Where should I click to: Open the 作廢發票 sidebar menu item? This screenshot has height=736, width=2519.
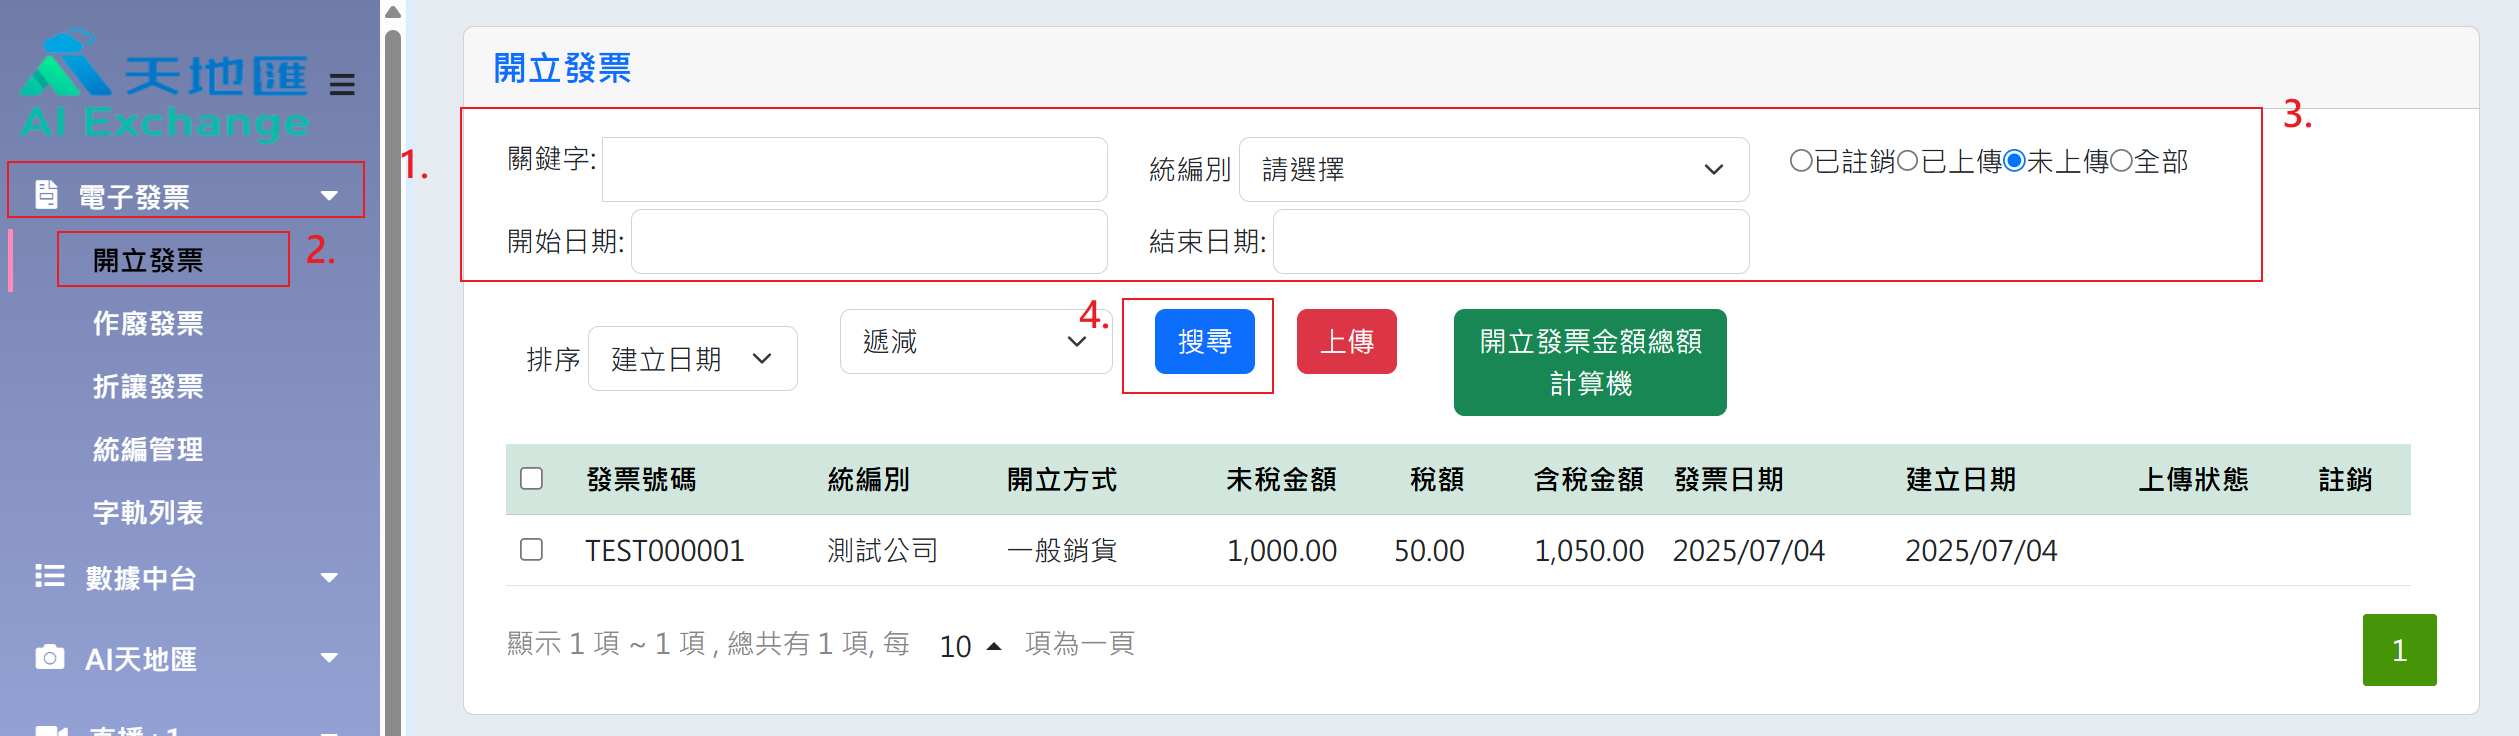(148, 324)
